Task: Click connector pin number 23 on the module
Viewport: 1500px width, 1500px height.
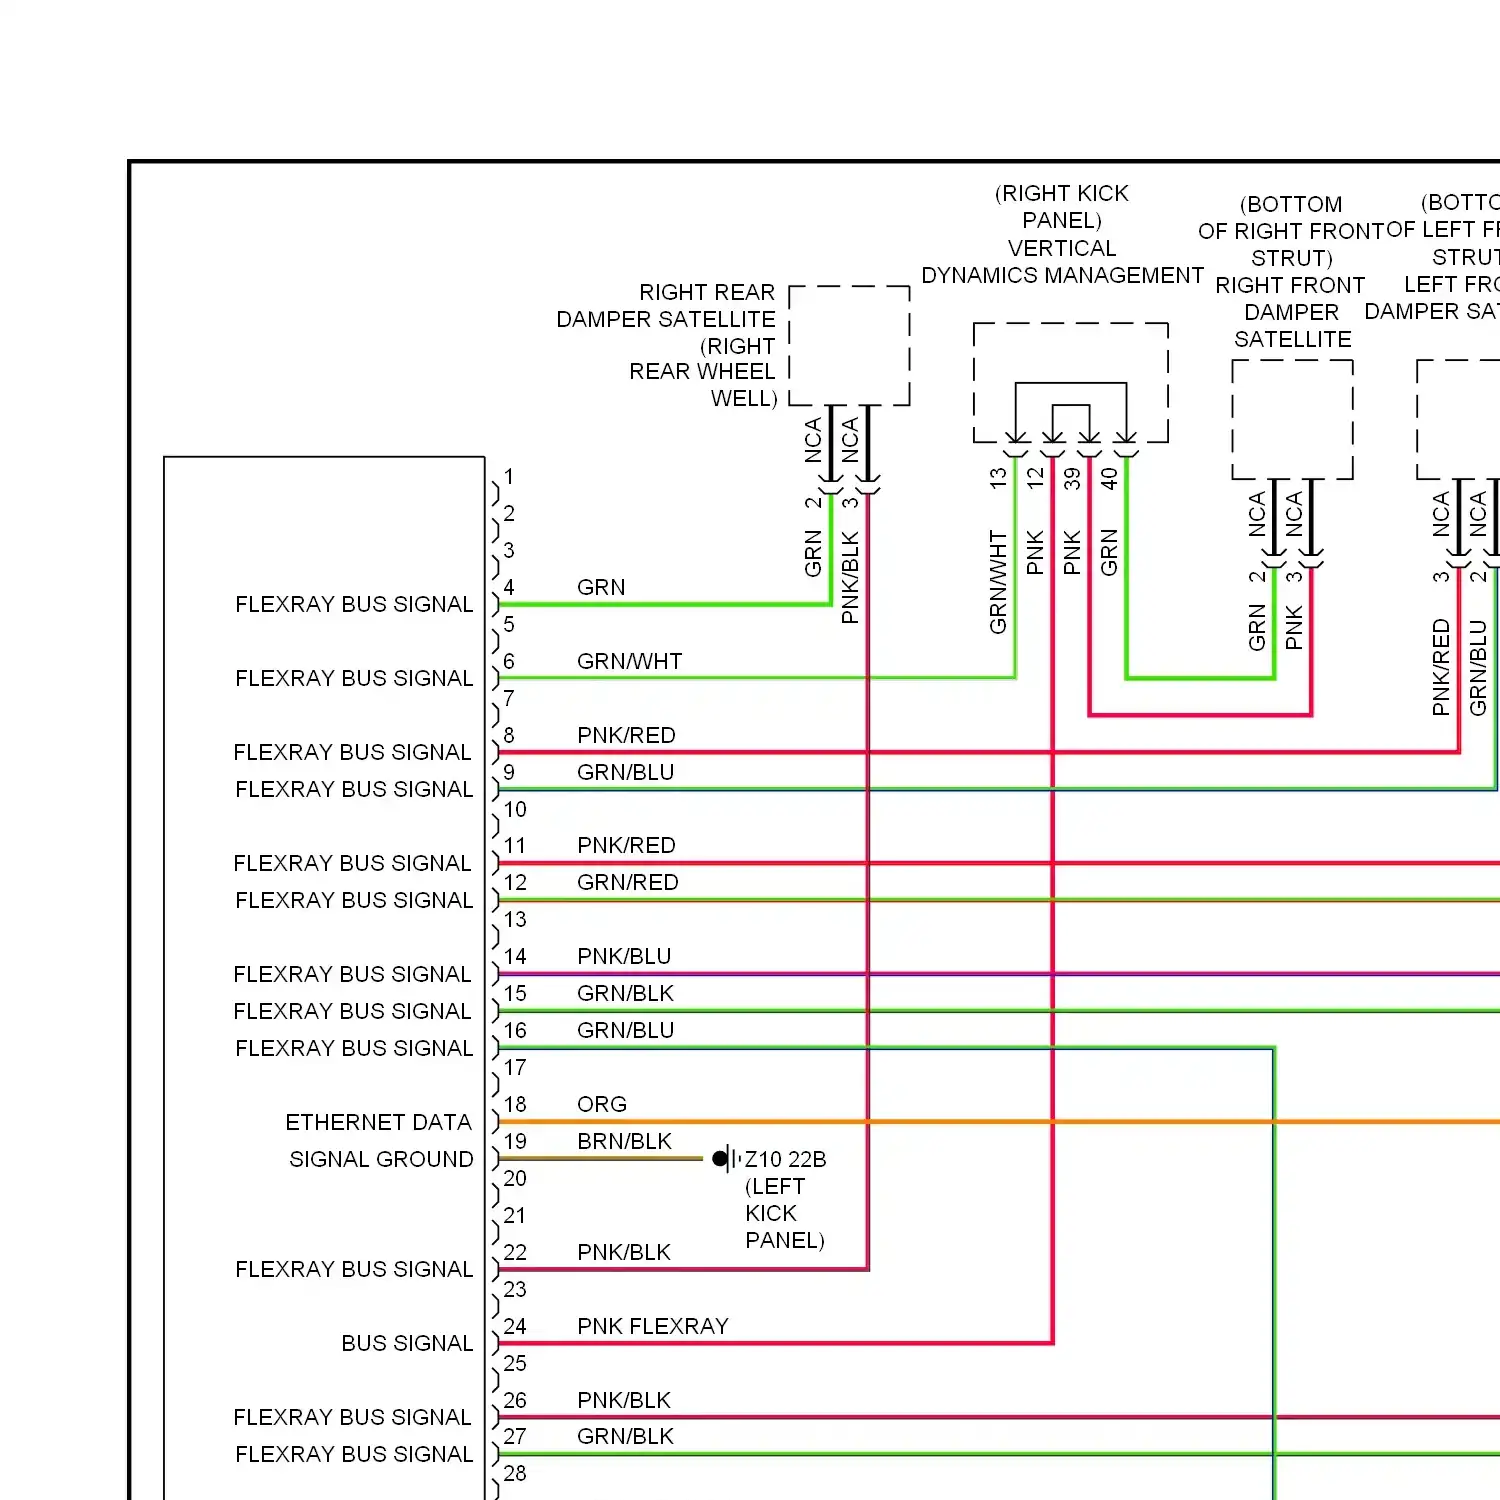Action: [x=515, y=1289]
